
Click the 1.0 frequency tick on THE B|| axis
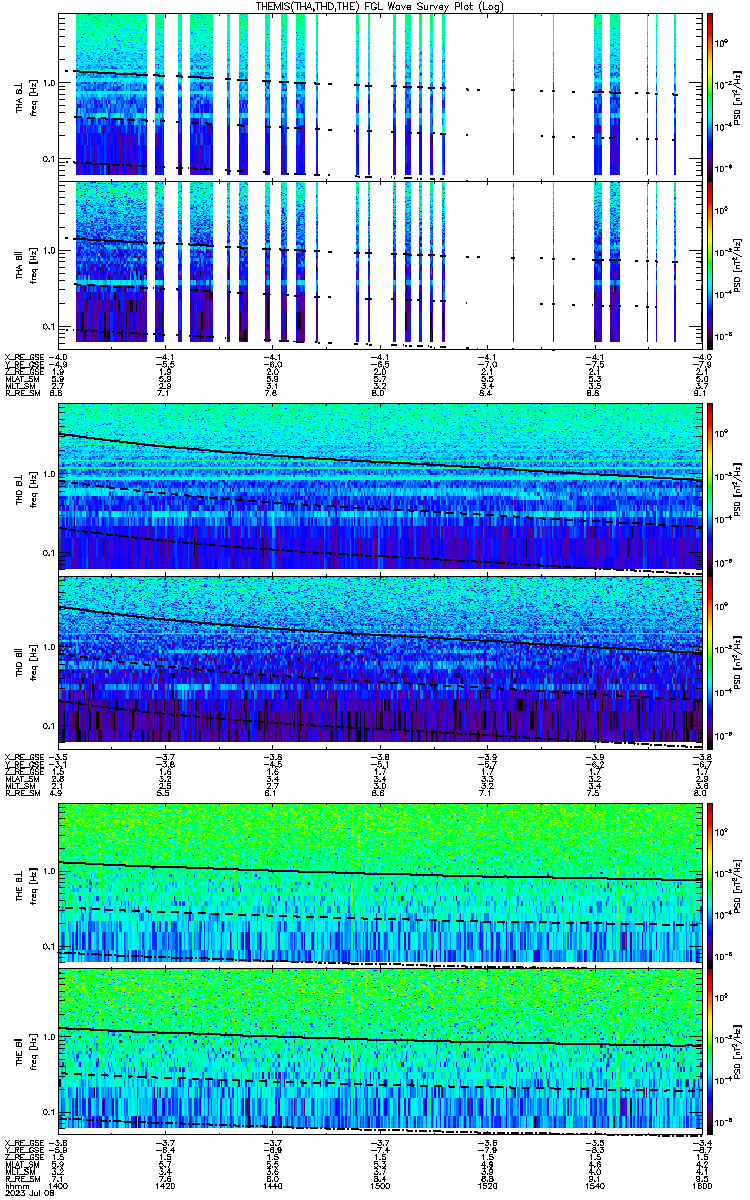click(50, 1038)
